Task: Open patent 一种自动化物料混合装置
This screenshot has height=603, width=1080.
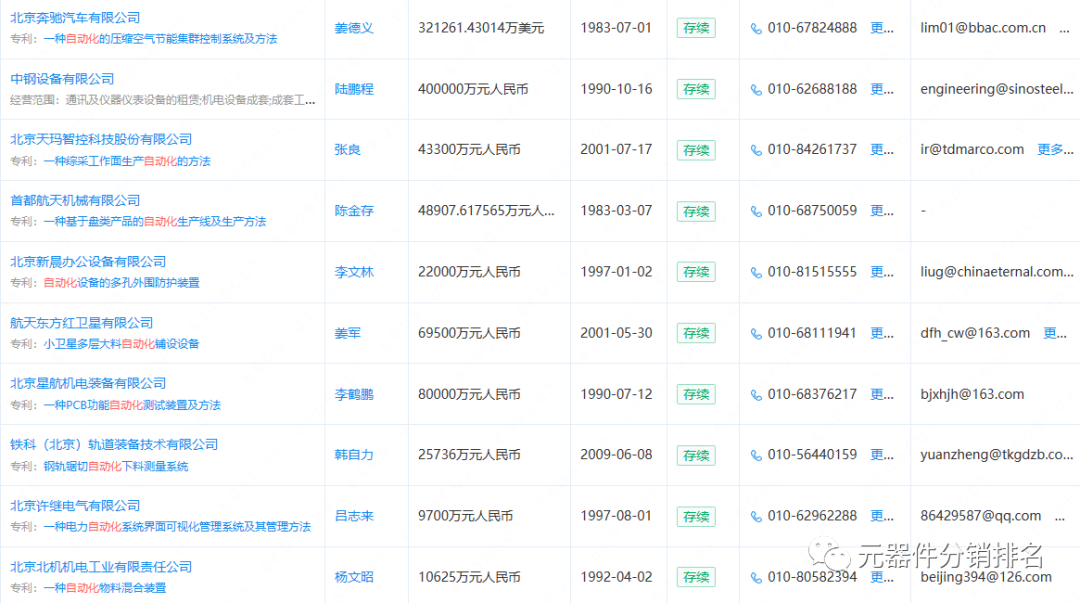Action: point(105,588)
